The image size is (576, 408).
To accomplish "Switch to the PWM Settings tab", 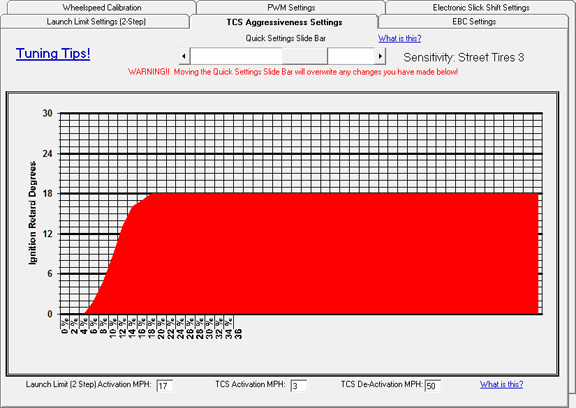I will click(x=291, y=7).
